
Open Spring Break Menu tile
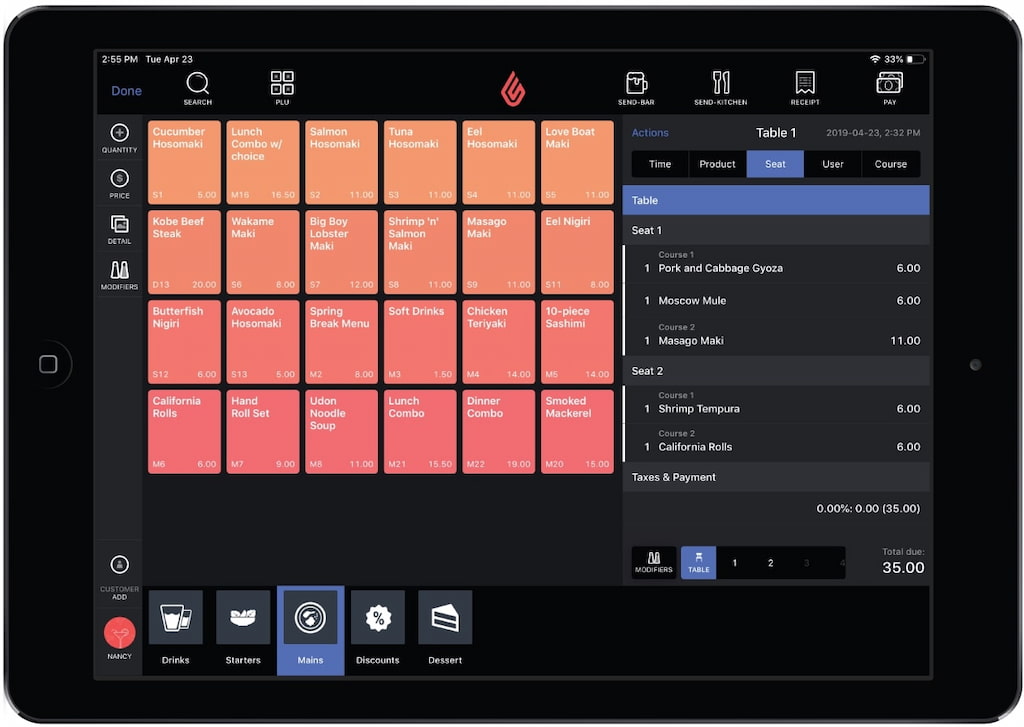(x=342, y=342)
